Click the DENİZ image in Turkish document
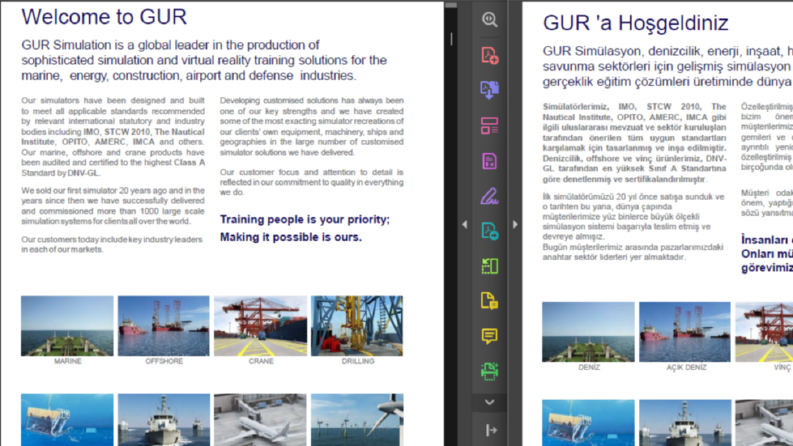 point(588,332)
